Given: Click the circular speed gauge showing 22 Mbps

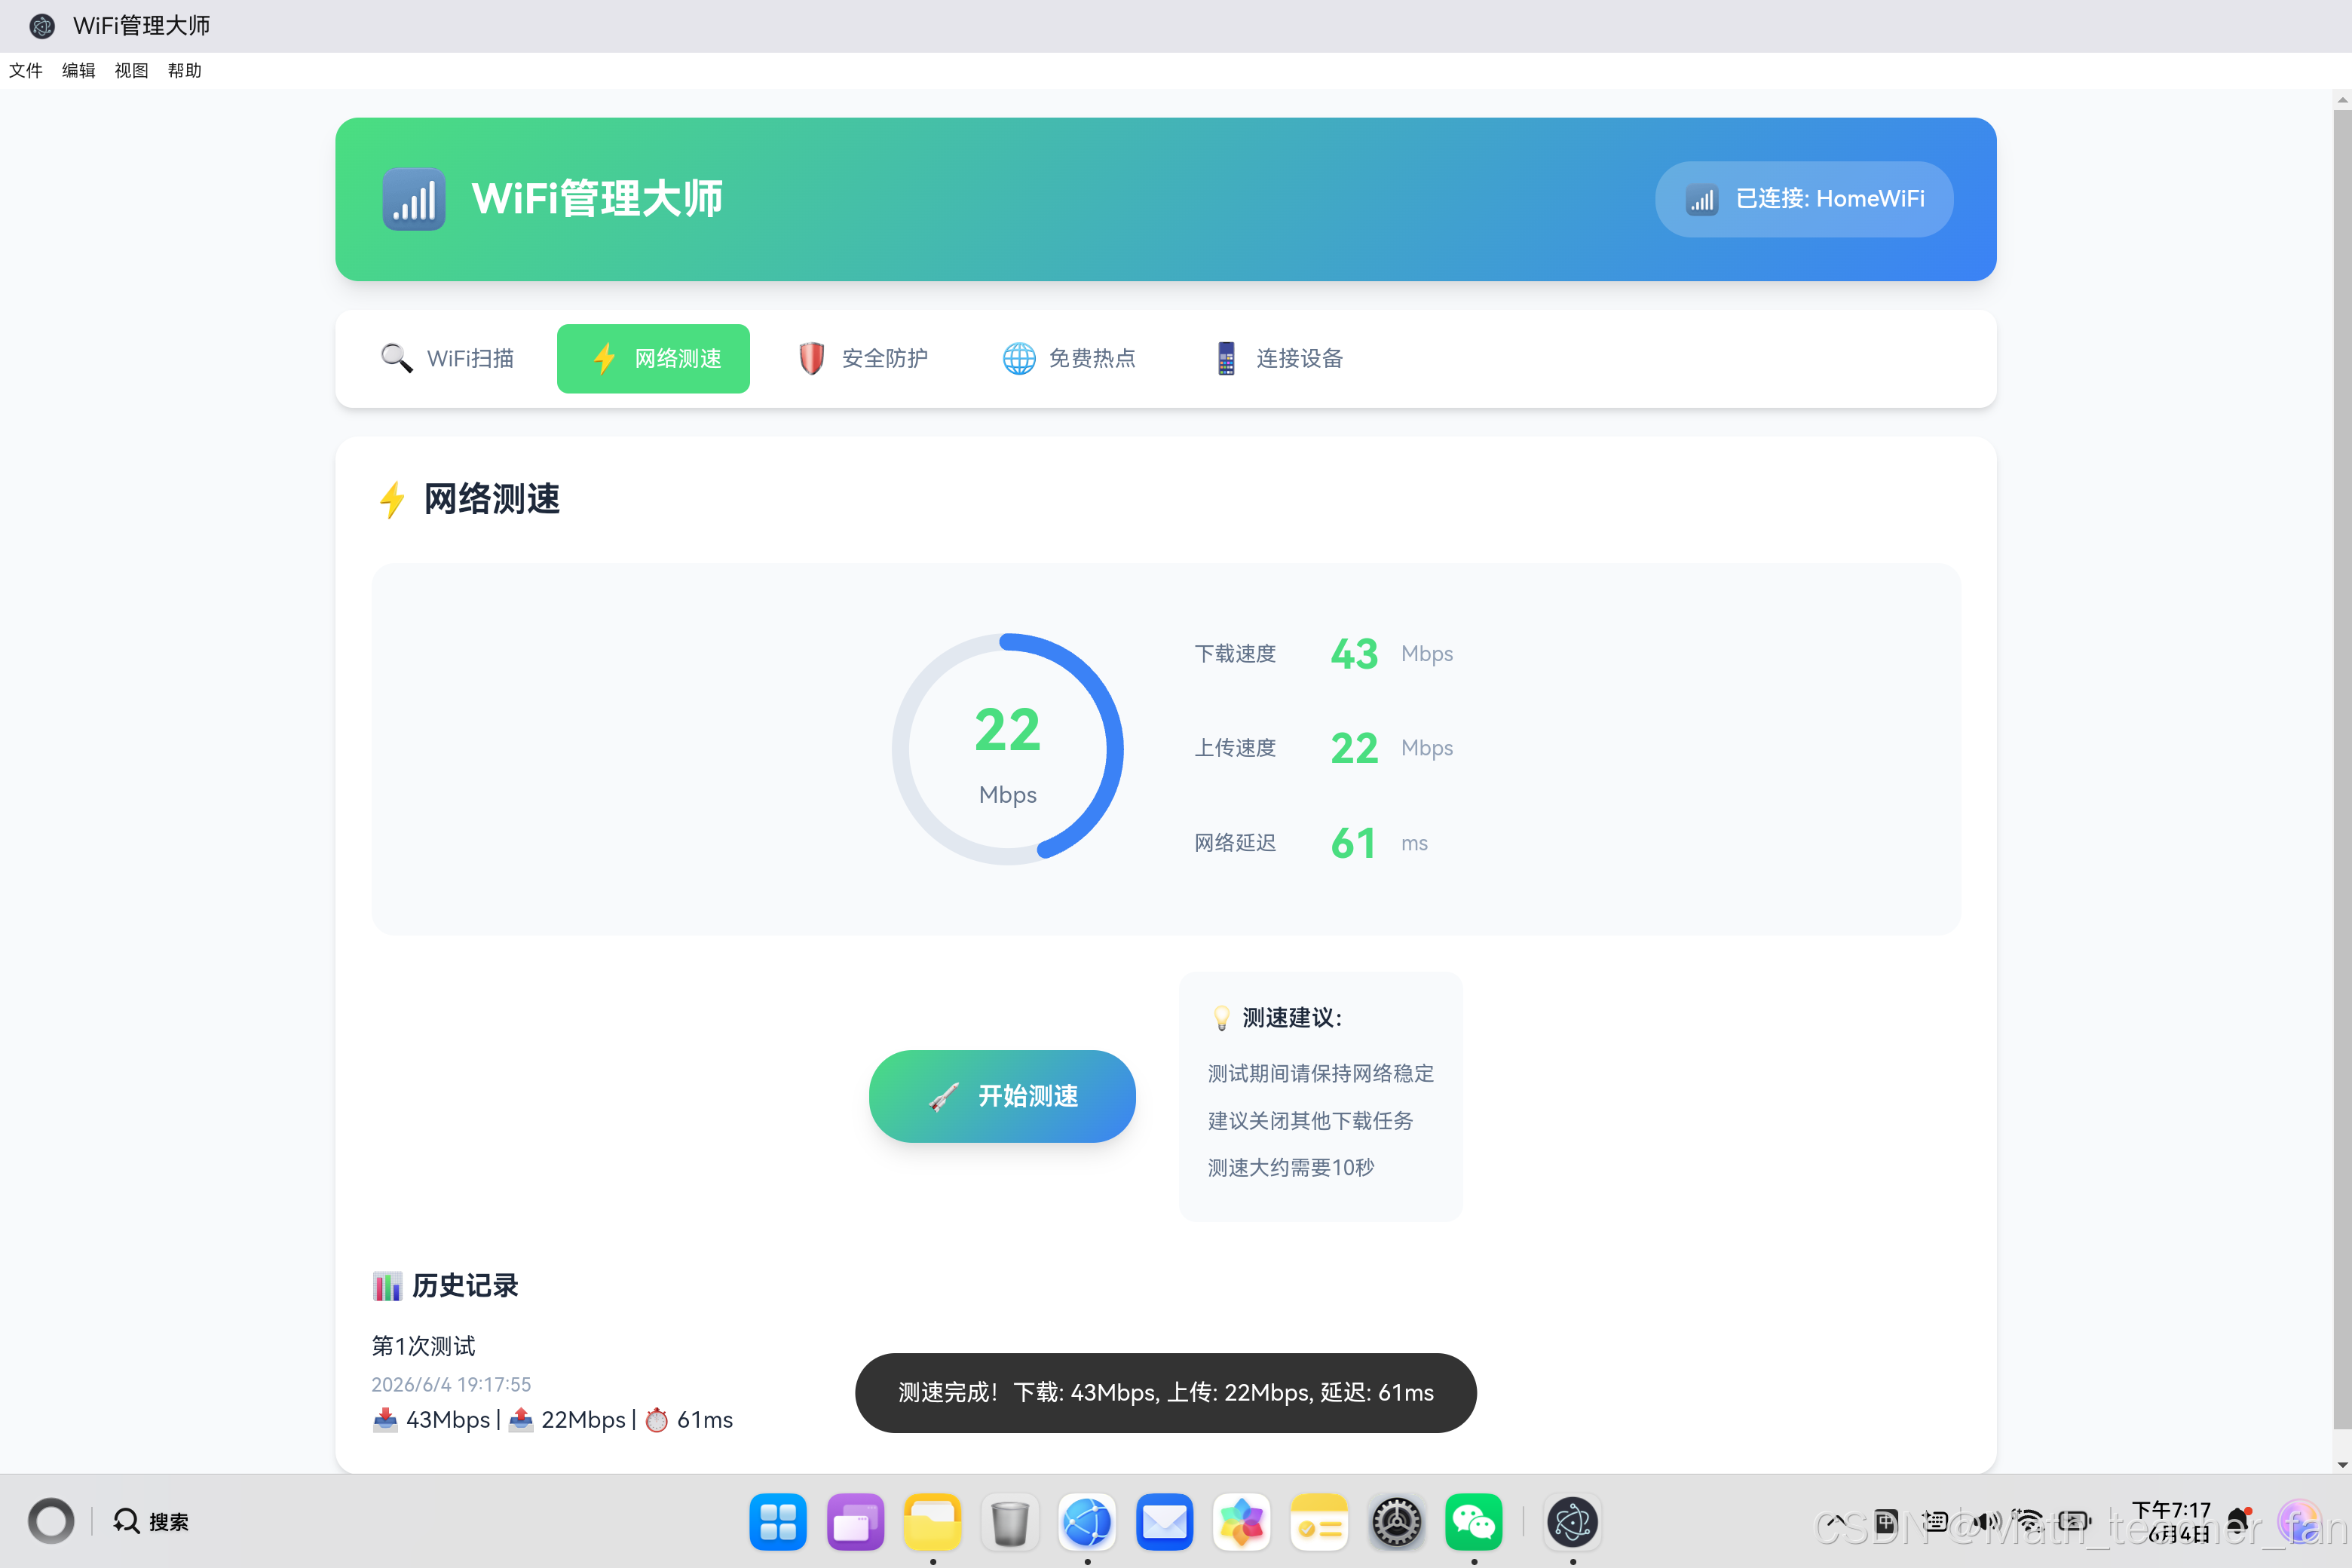Looking at the screenshot, I should tap(1007, 749).
